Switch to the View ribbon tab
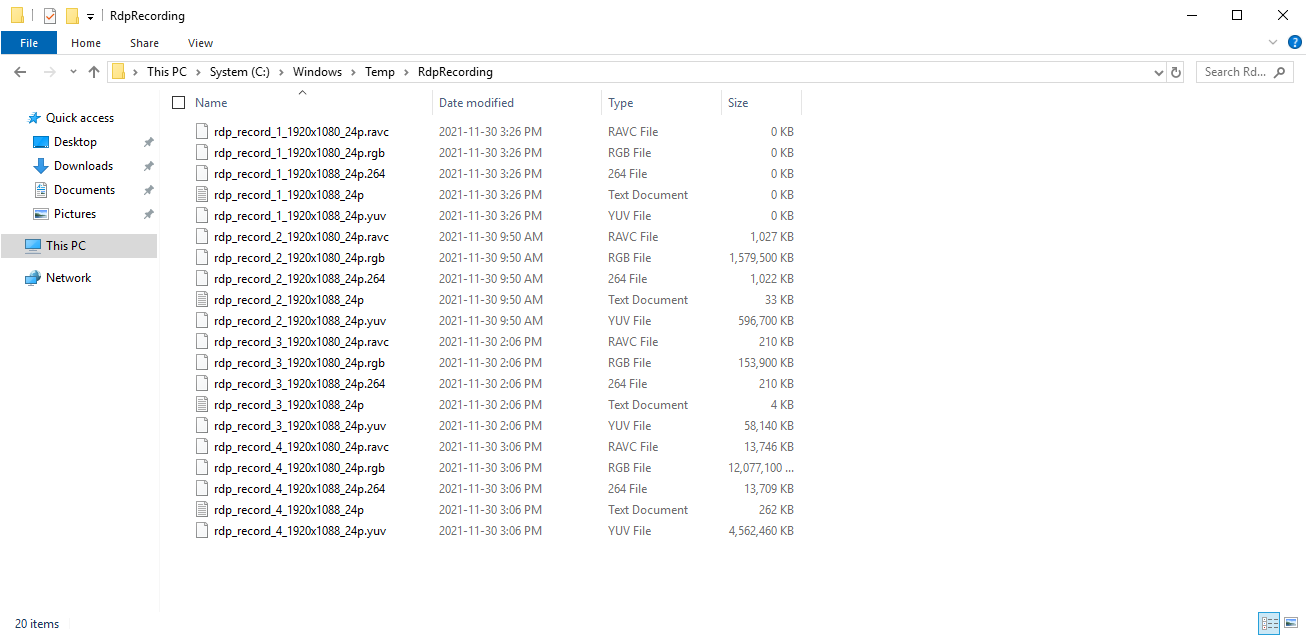 [200, 43]
